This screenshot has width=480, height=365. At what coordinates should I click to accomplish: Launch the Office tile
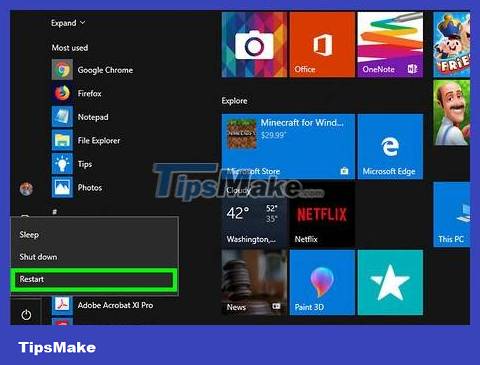322,45
